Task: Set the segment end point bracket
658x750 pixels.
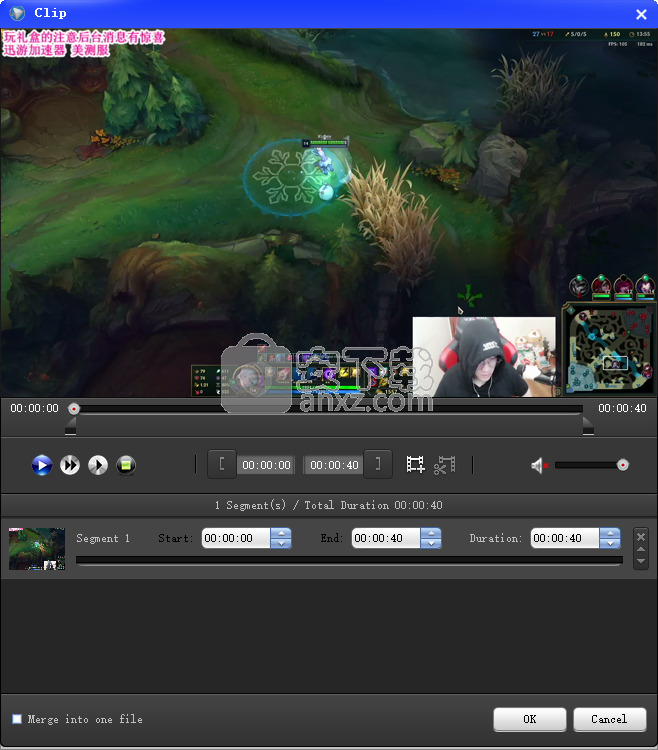Action: (x=378, y=464)
